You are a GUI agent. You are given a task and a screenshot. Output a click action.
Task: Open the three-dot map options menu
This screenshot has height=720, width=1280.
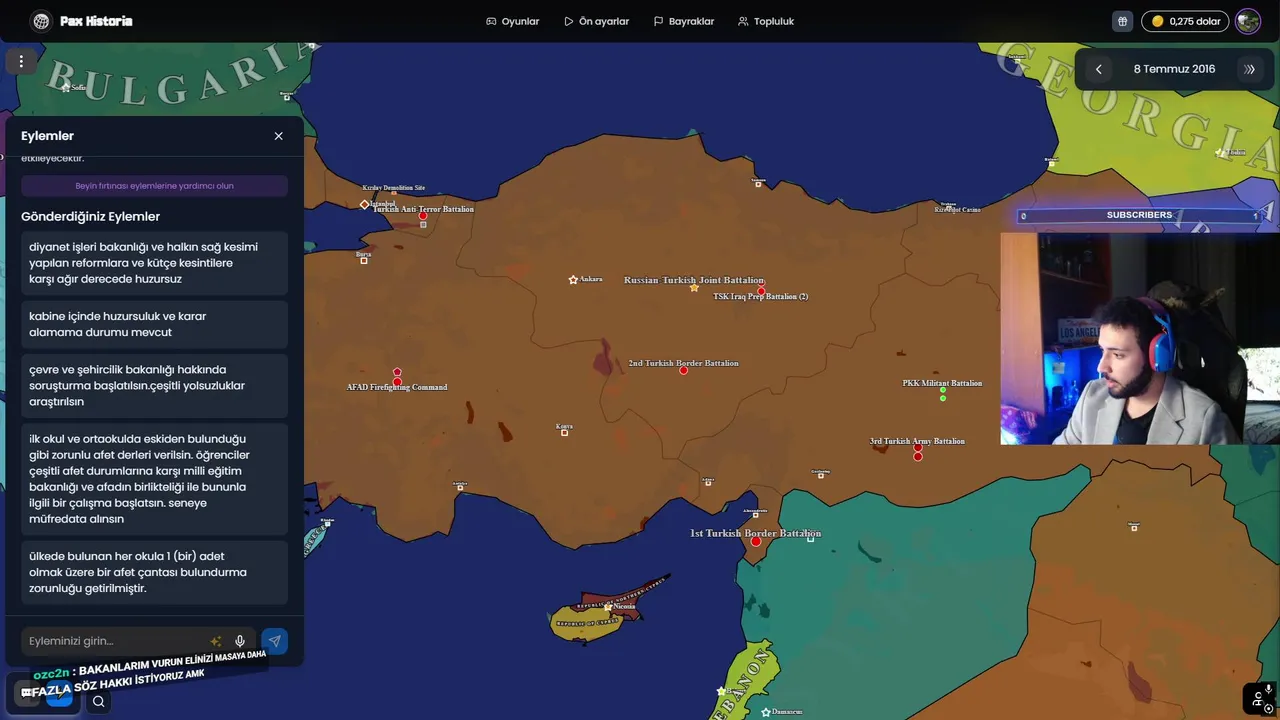(21, 61)
